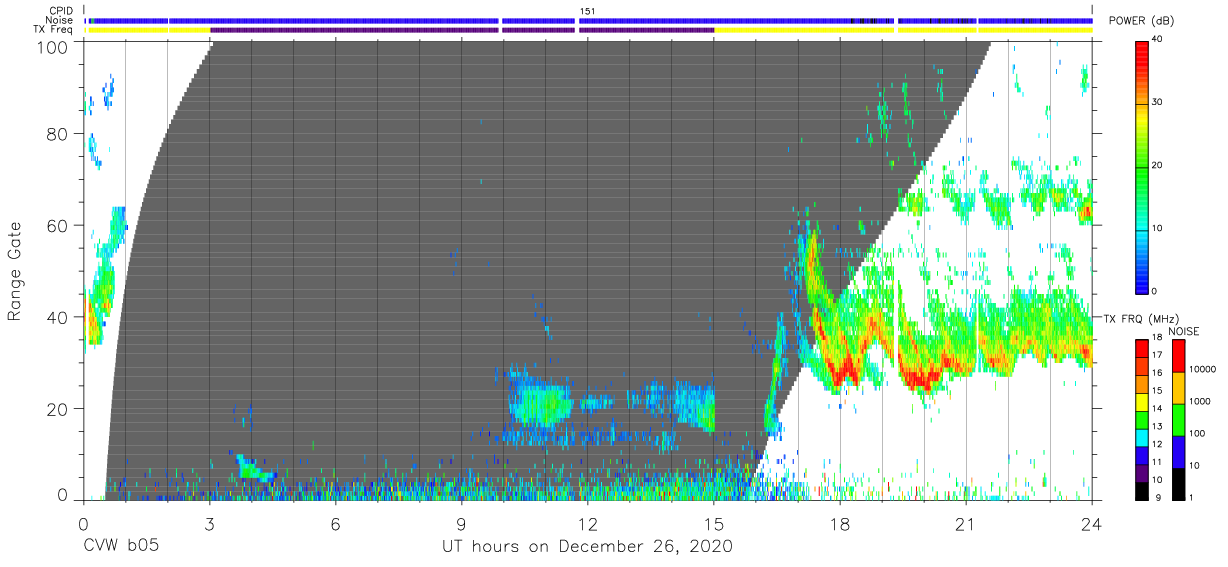Viewport: 1228px width, 567px height.
Task: Click power scale value '10'
Action: click(x=1155, y=228)
